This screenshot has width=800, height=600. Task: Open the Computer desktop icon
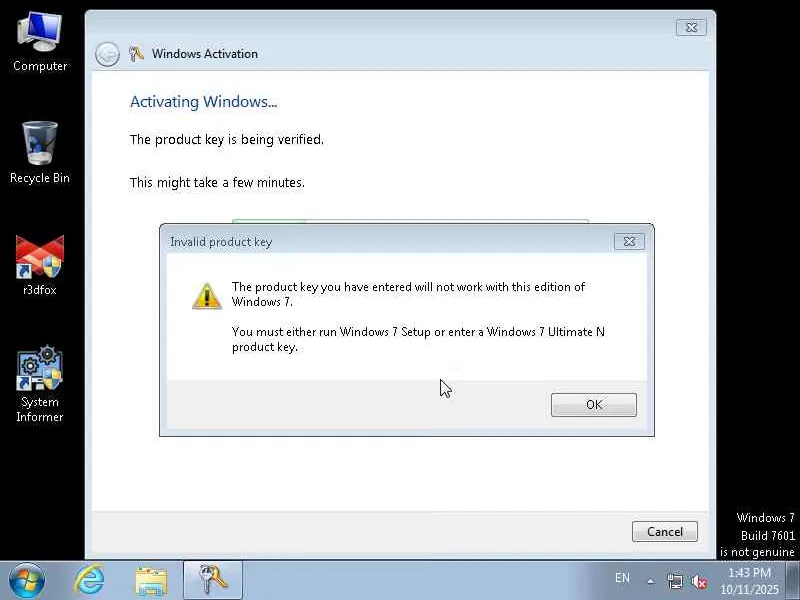click(40, 43)
